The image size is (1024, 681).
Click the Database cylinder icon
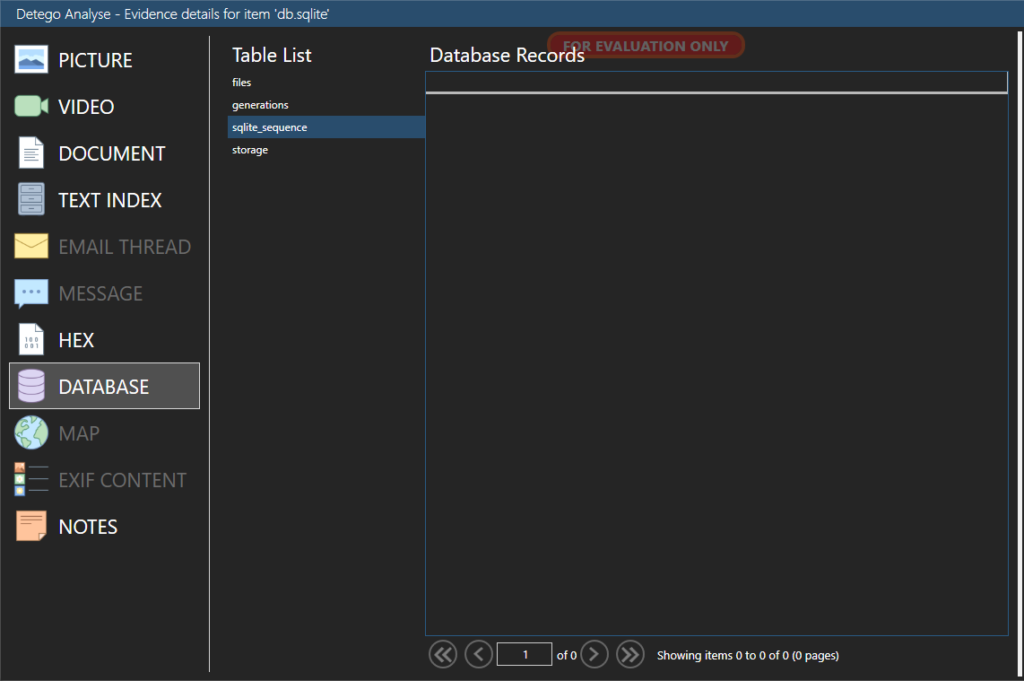click(31, 386)
